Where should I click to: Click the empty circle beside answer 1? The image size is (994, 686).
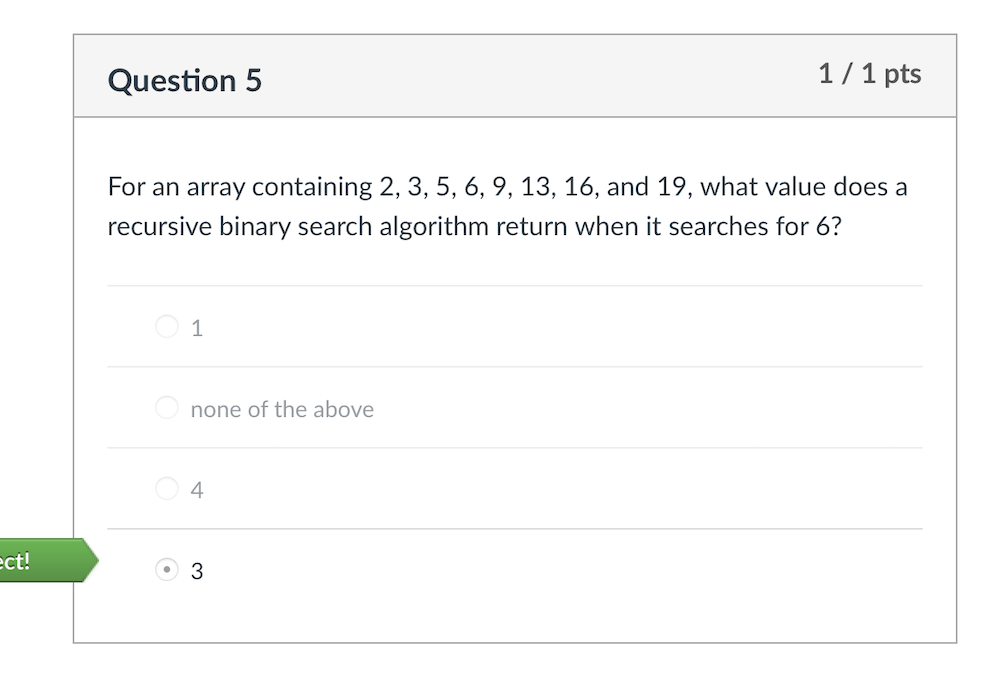167,327
